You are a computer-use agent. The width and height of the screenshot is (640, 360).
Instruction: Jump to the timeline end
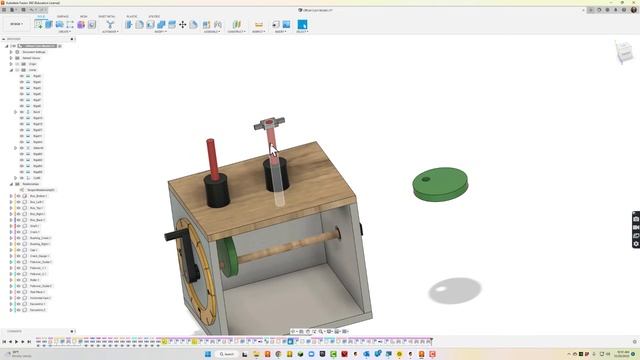click(x=29, y=342)
